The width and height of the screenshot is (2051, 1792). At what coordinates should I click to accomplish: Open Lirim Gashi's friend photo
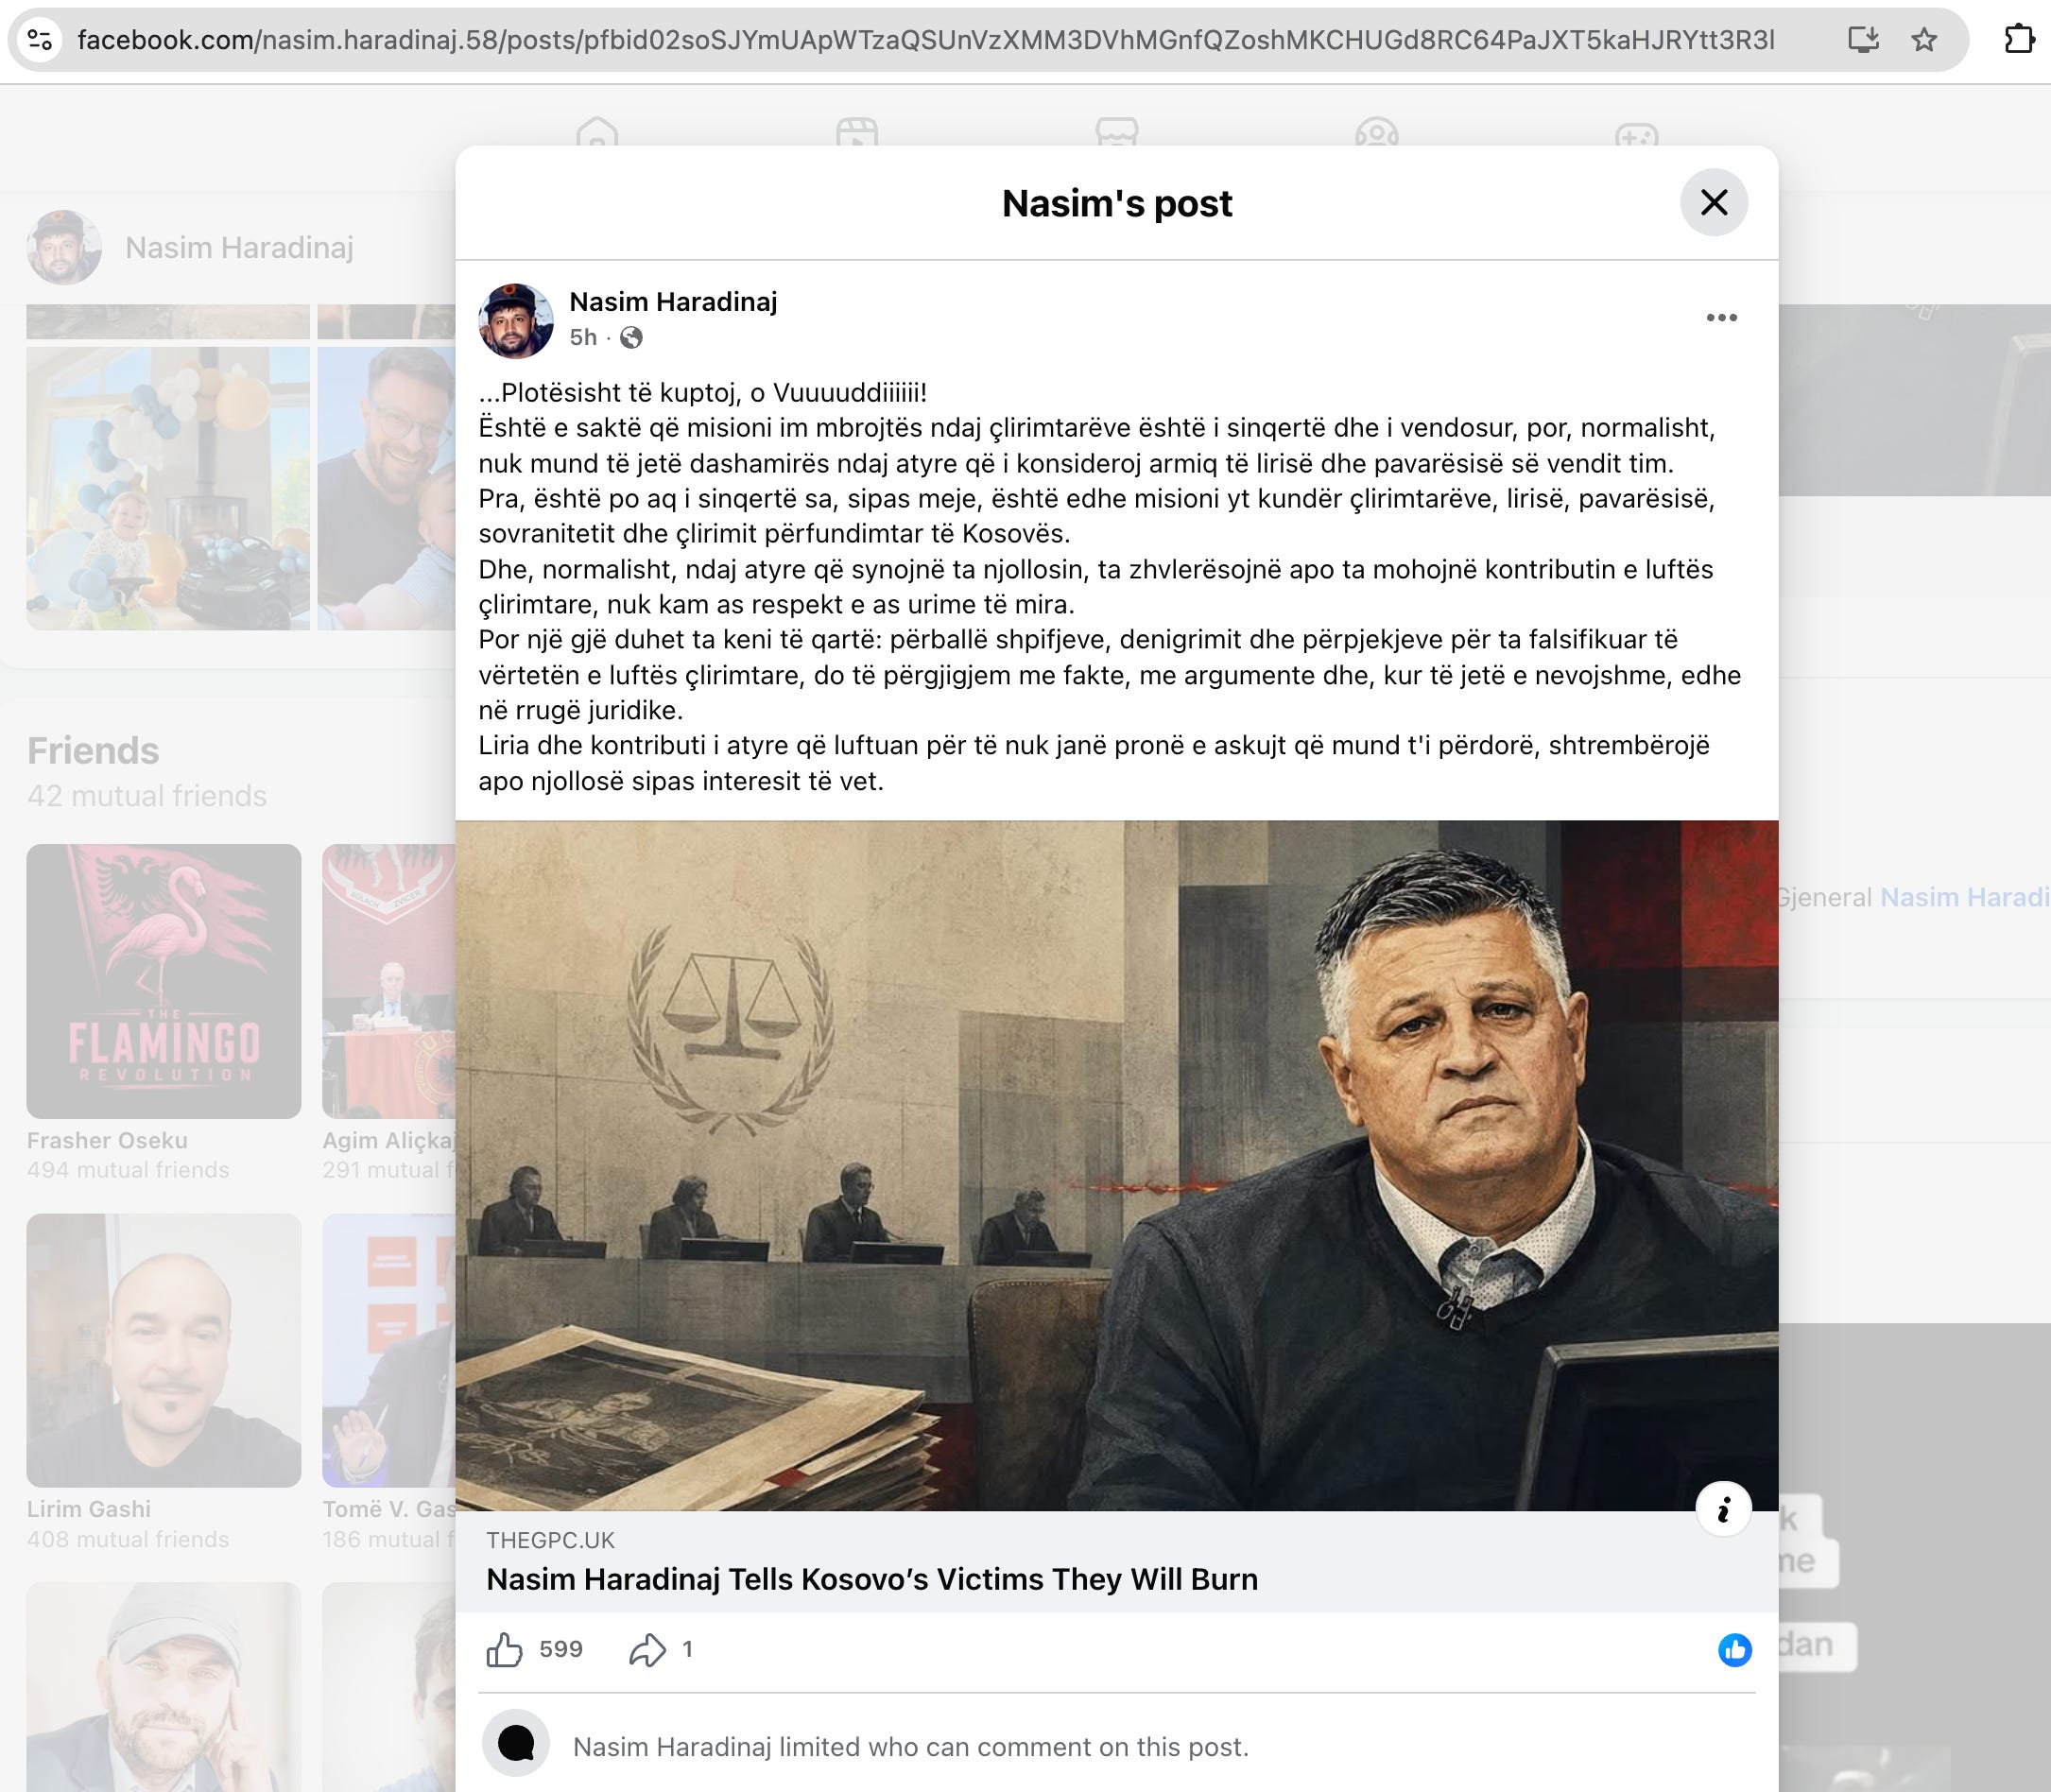coord(164,1351)
